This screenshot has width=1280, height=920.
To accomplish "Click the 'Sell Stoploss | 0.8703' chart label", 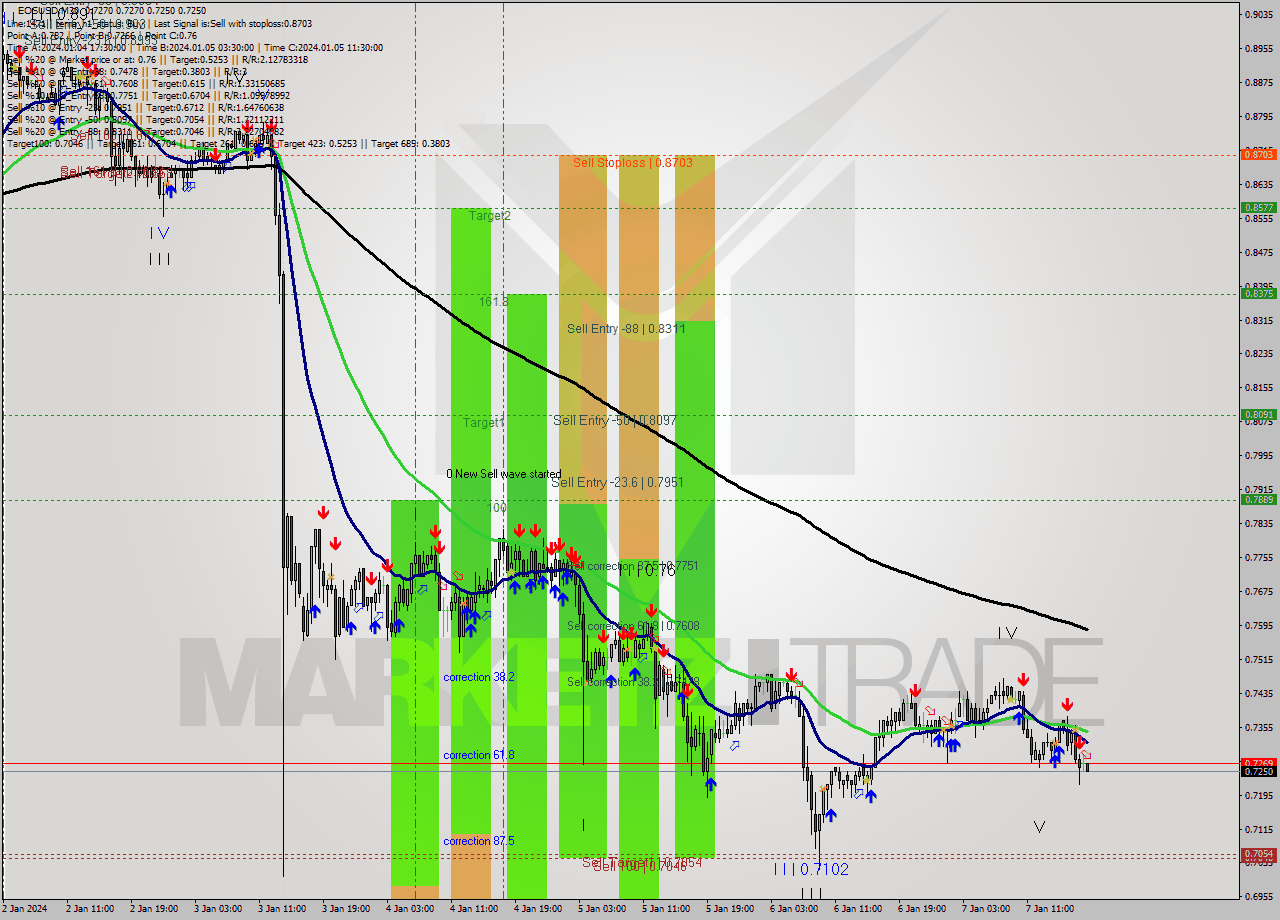I will coord(632,162).
